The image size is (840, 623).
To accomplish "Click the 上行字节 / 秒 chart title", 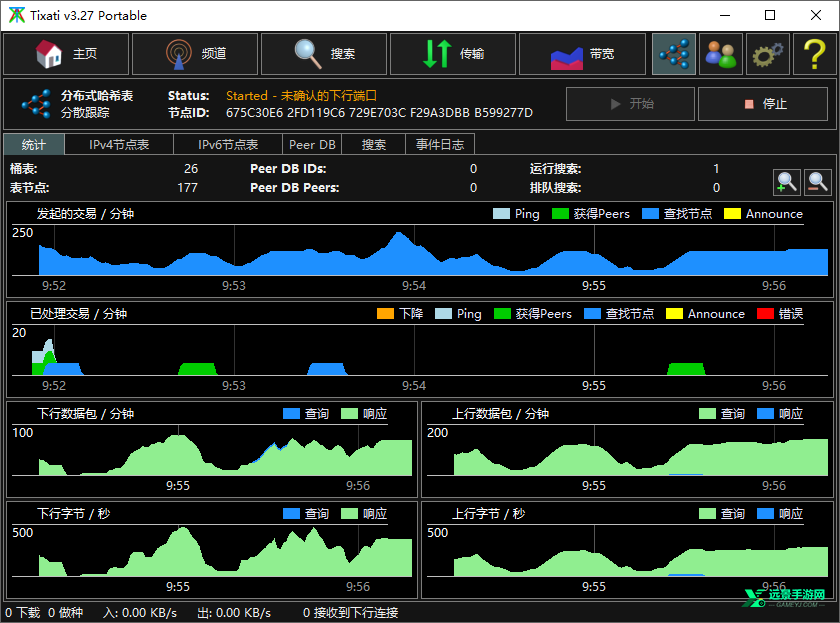I will tap(489, 514).
